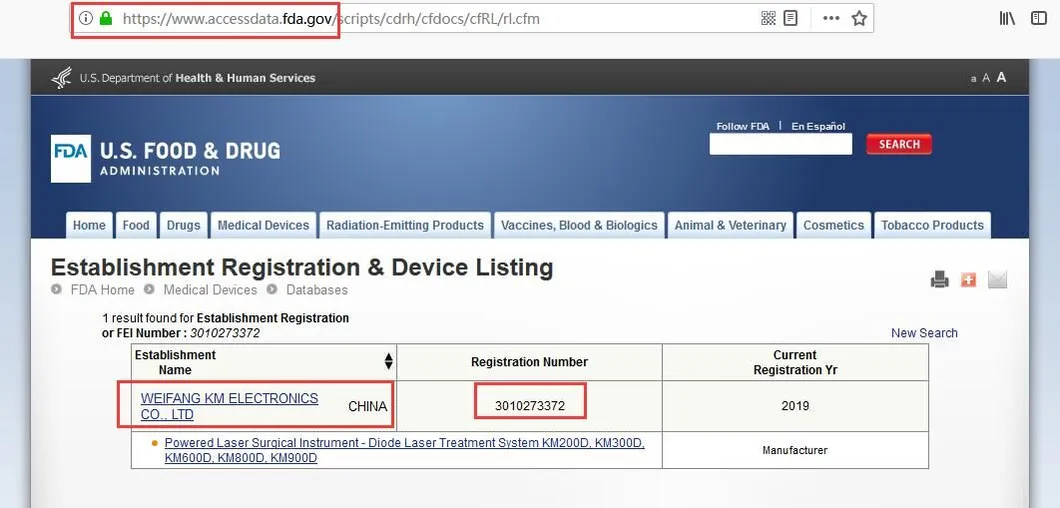Image resolution: width=1060 pixels, height=508 pixels.
Task: Toggle the browser sidebar icon
Action: pos(1039,18)
